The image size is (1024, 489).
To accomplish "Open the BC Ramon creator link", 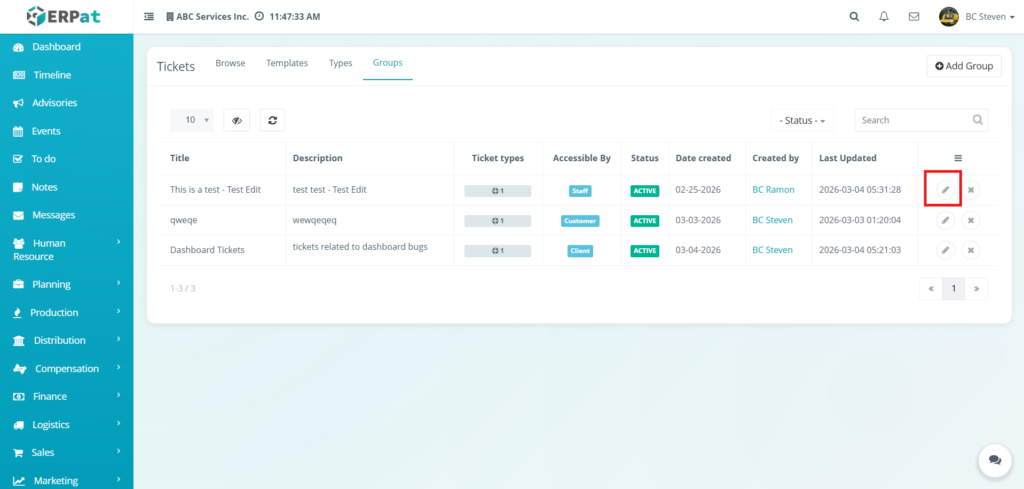I will 773,190.
